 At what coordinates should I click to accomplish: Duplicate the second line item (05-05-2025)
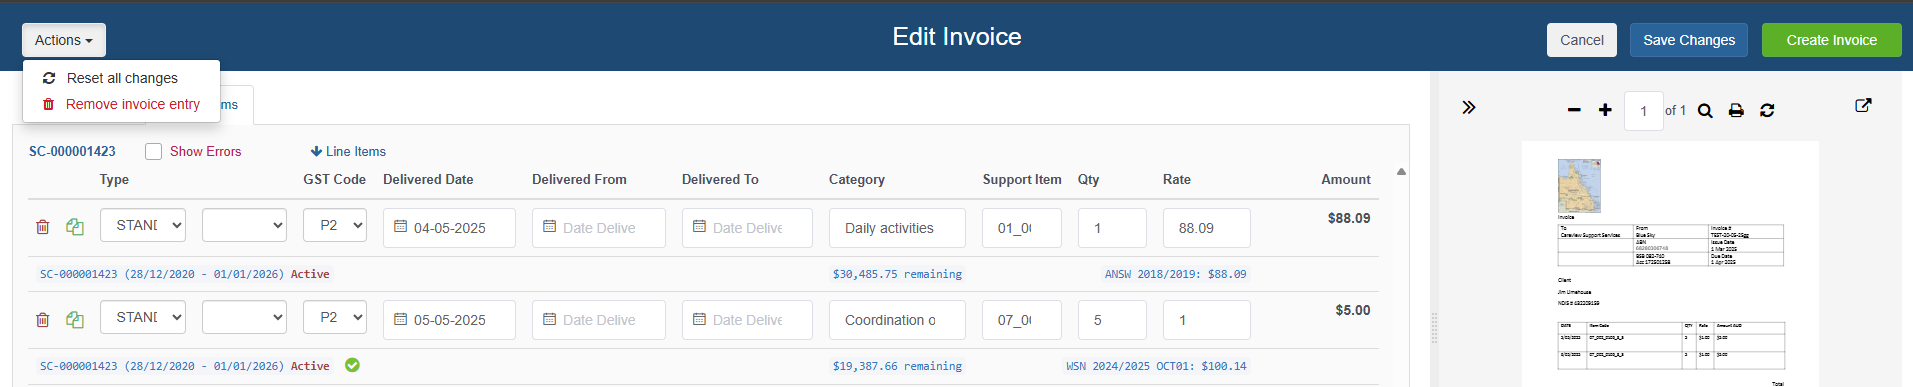coord(75,320)
